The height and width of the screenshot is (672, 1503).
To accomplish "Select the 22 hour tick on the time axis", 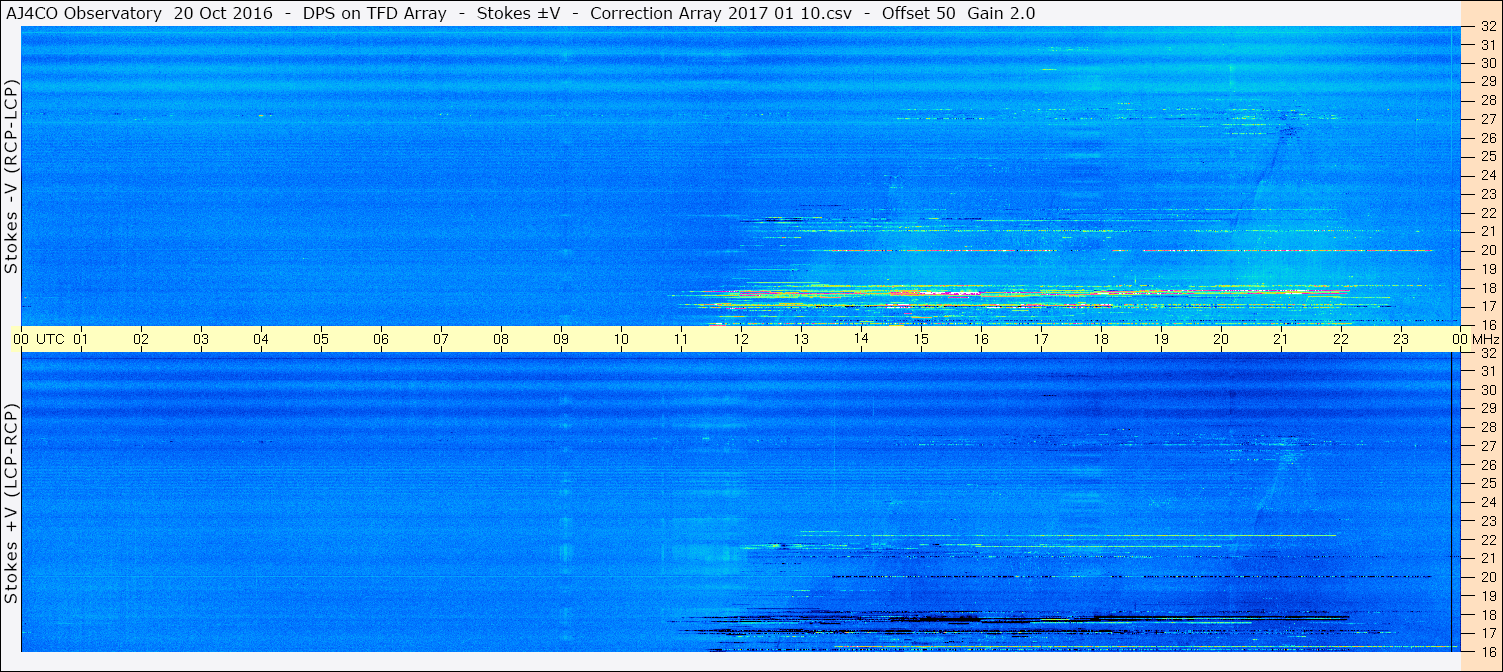I will [x=1341, y=339].
